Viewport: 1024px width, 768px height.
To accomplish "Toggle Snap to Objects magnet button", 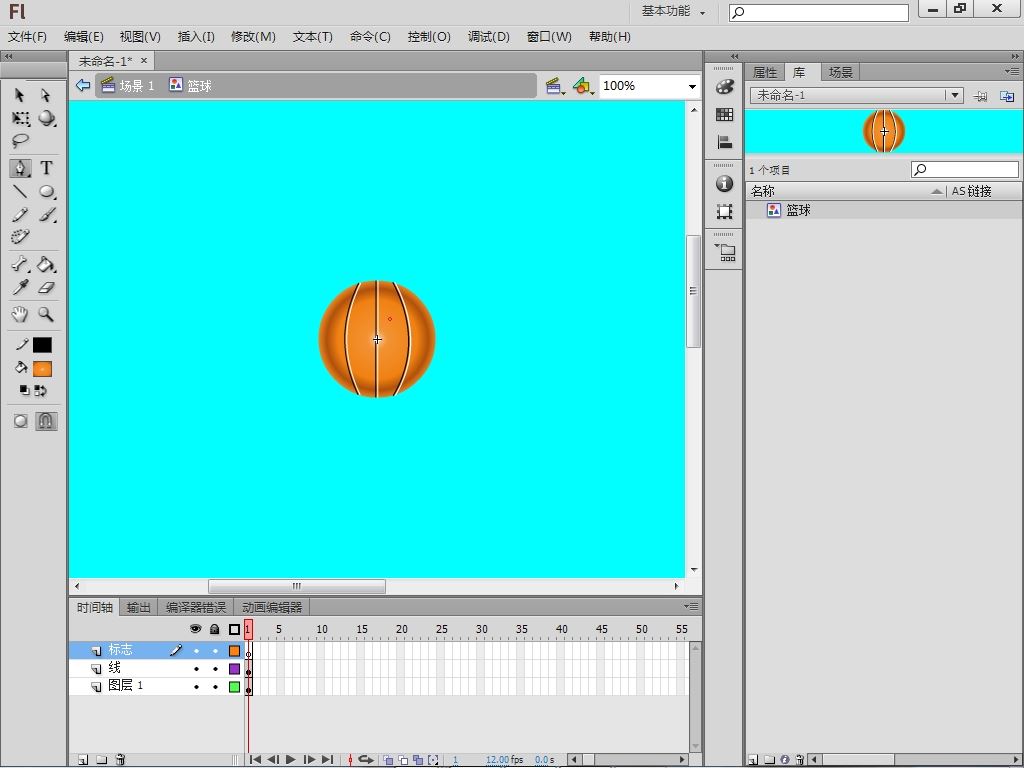I will click(46, 421).
